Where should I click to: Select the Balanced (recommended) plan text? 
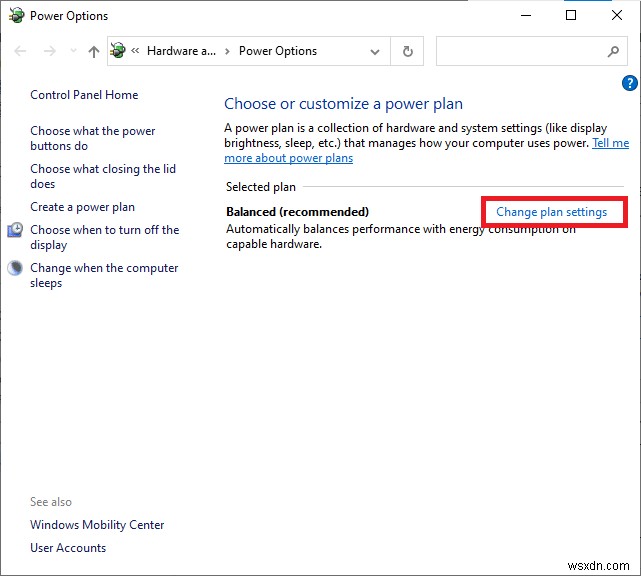point(297,212)
